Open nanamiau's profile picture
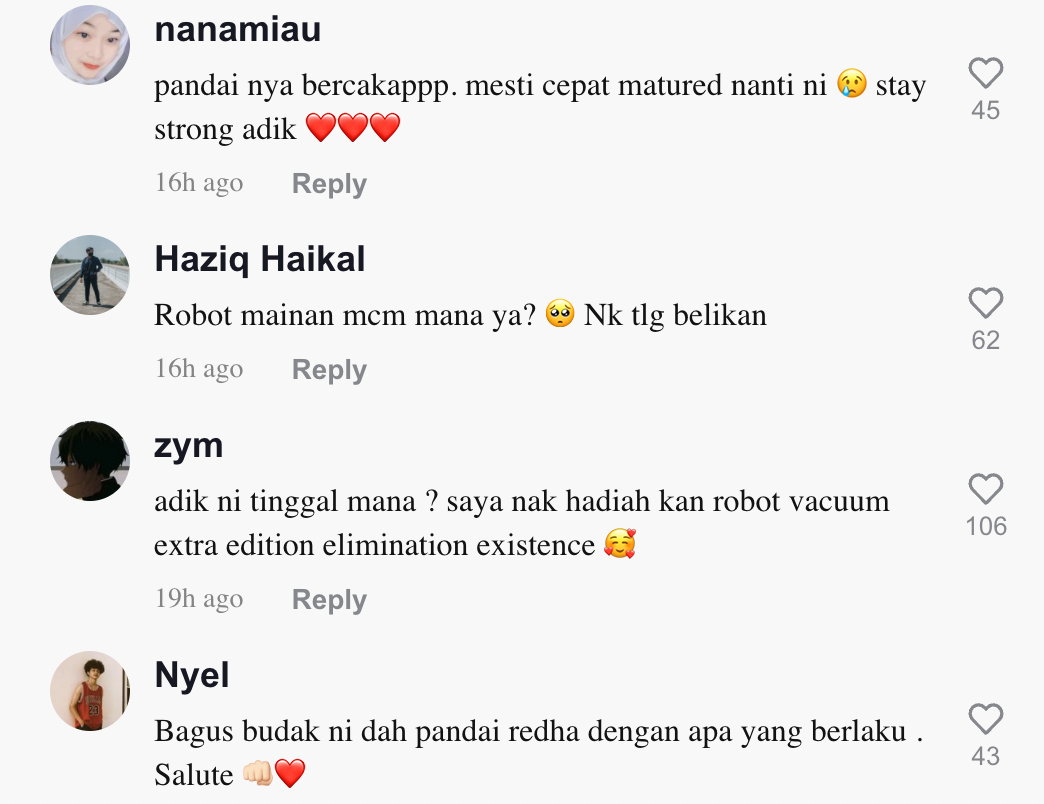This screenshot has height=804, width=1044. tap(90, 45)
